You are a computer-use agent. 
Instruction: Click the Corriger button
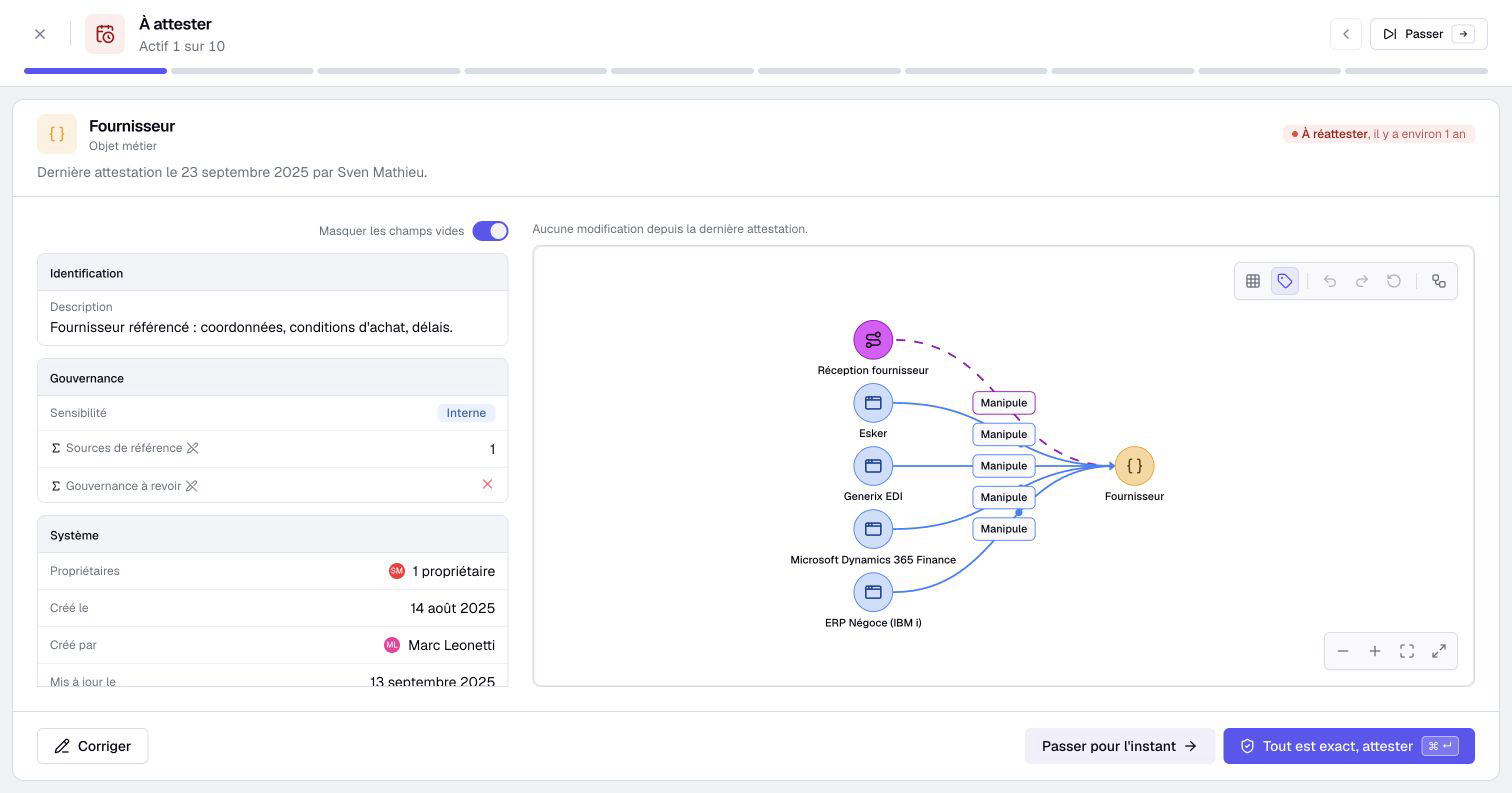click(93, 746)
